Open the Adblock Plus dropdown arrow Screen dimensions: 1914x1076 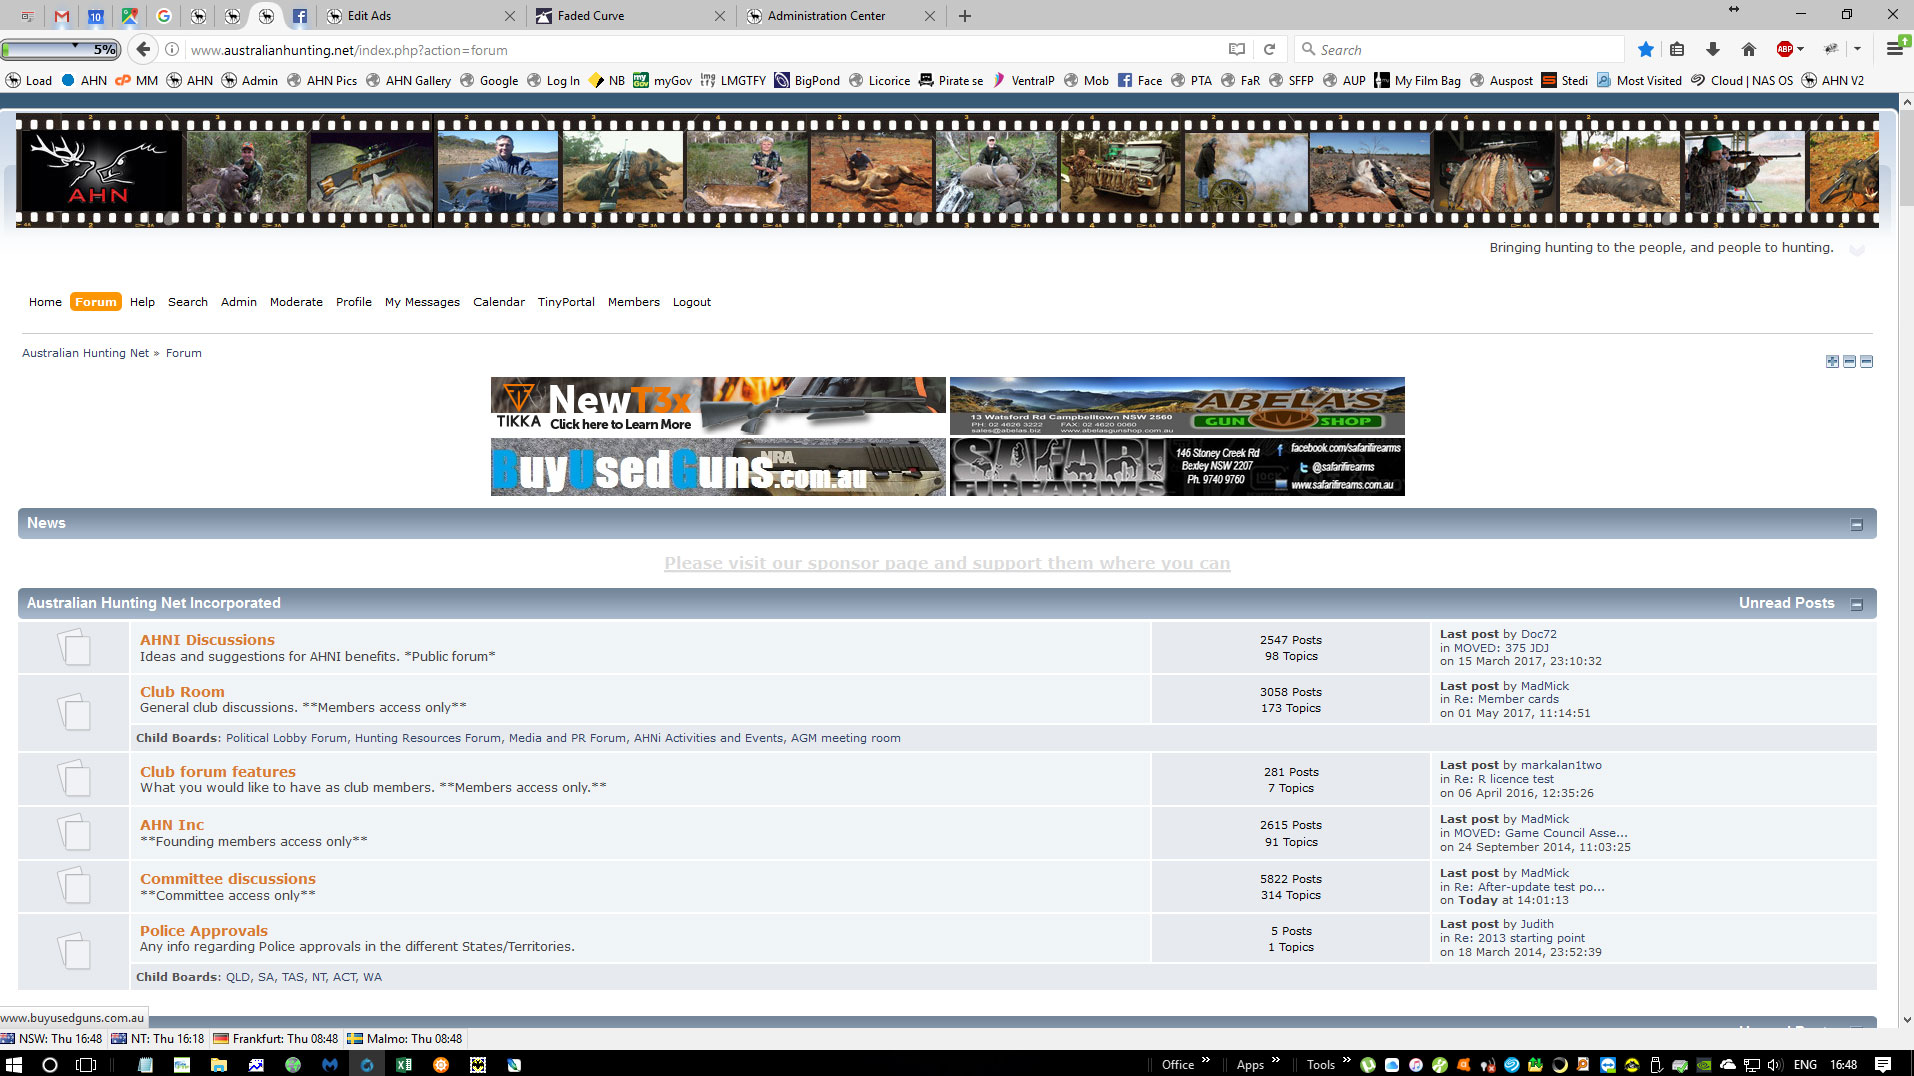coord(1801,49)
